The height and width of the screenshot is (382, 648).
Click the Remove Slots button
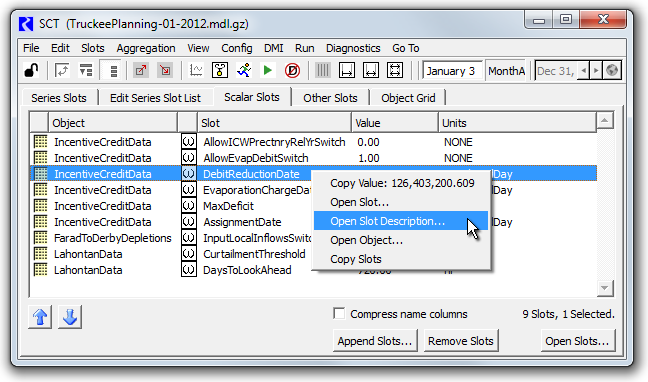[x=461, y=341]
